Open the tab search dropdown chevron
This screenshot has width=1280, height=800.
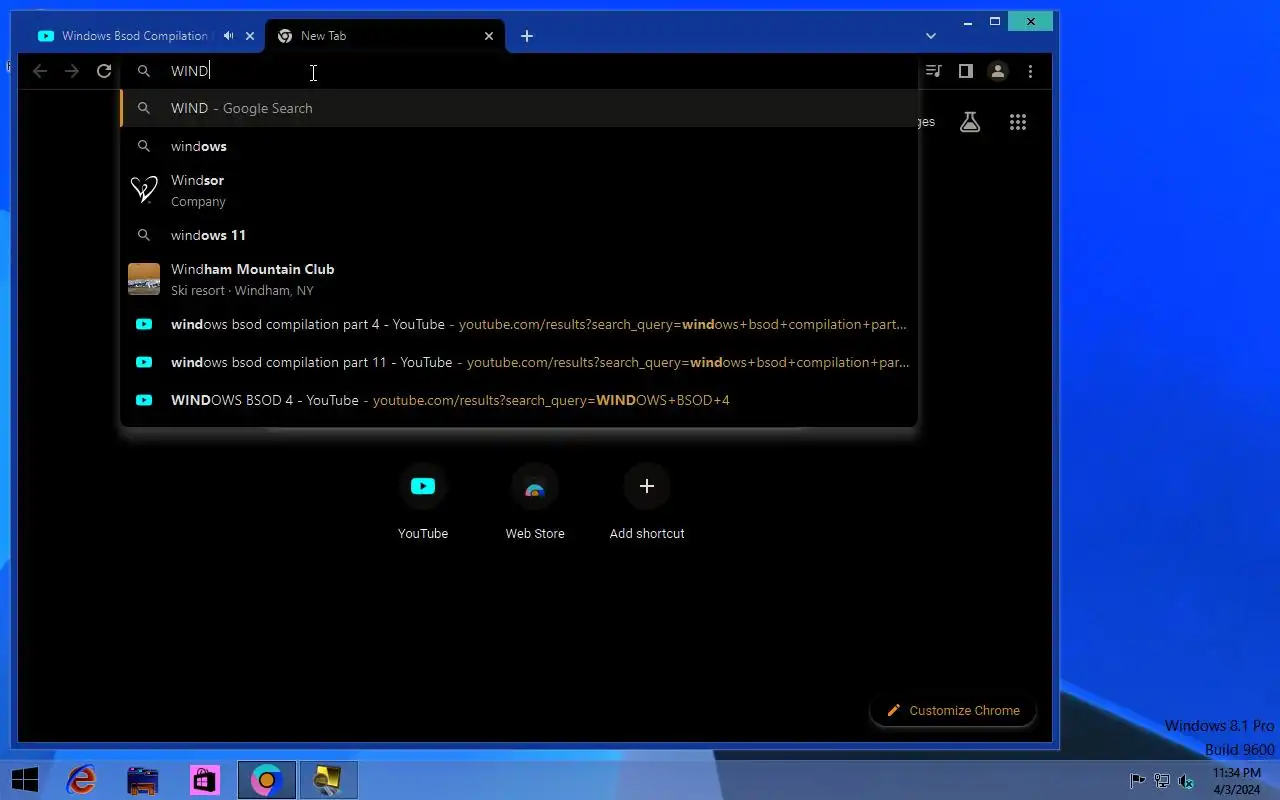931,36
